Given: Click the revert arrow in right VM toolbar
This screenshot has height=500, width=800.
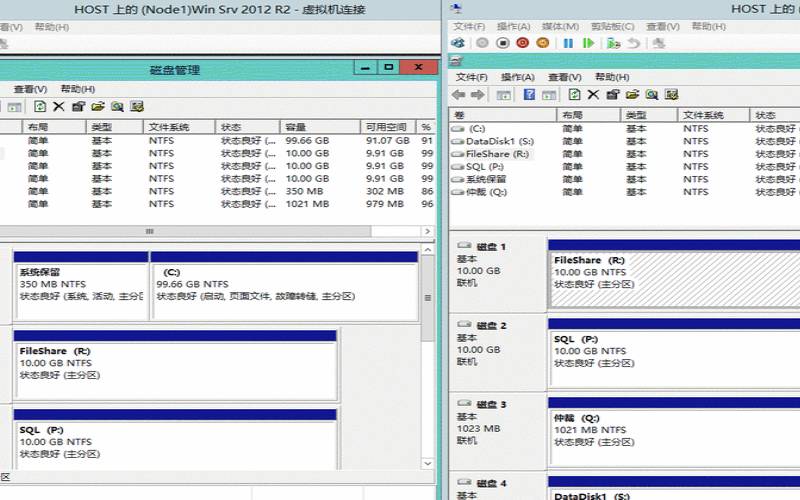Looking at the screenshot, I should pos(634,43).
